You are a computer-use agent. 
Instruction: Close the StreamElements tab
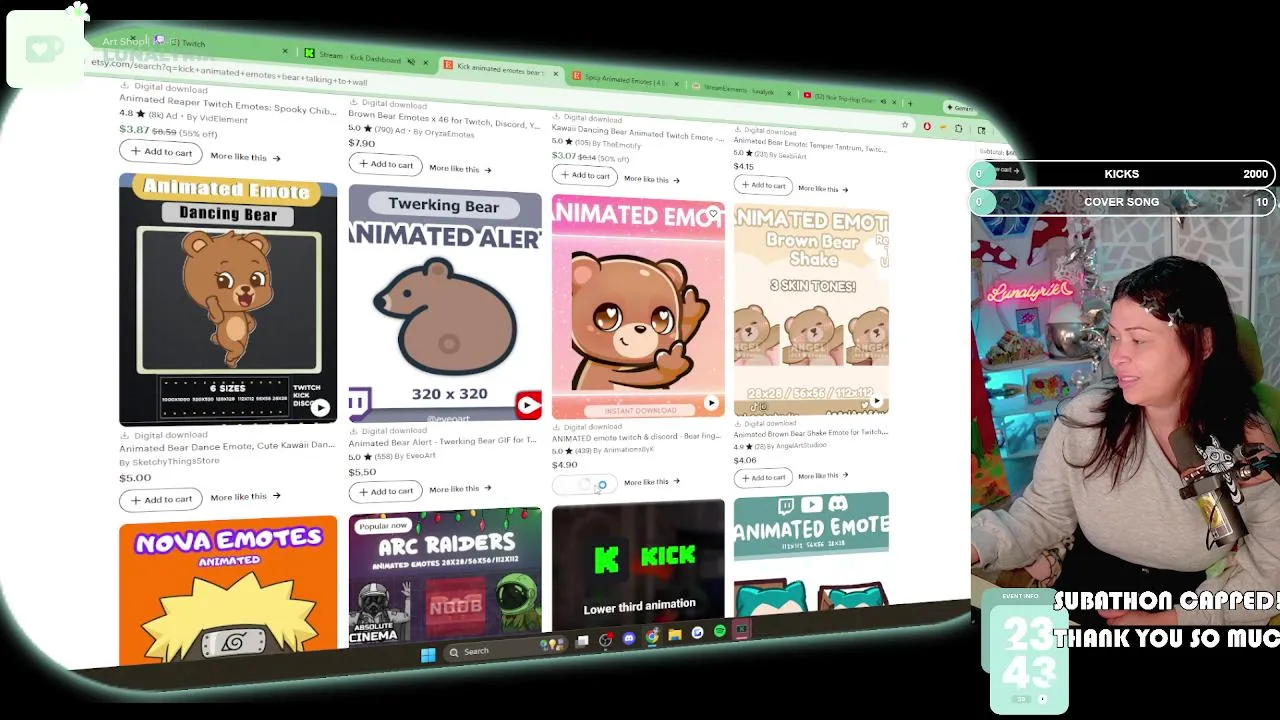click(x=789, y=95)
